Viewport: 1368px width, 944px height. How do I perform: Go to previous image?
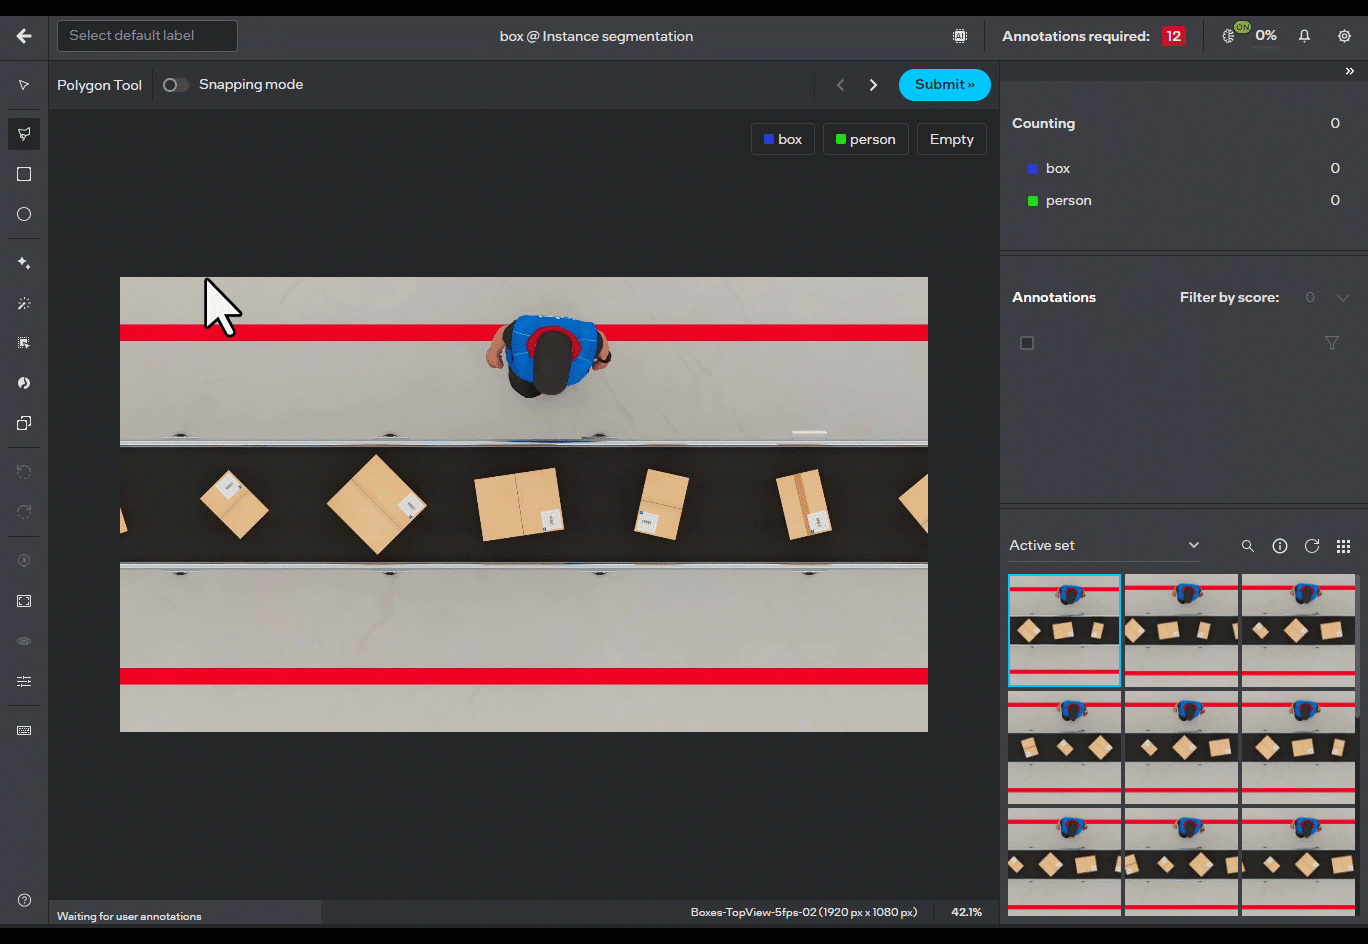coord(840,85)
